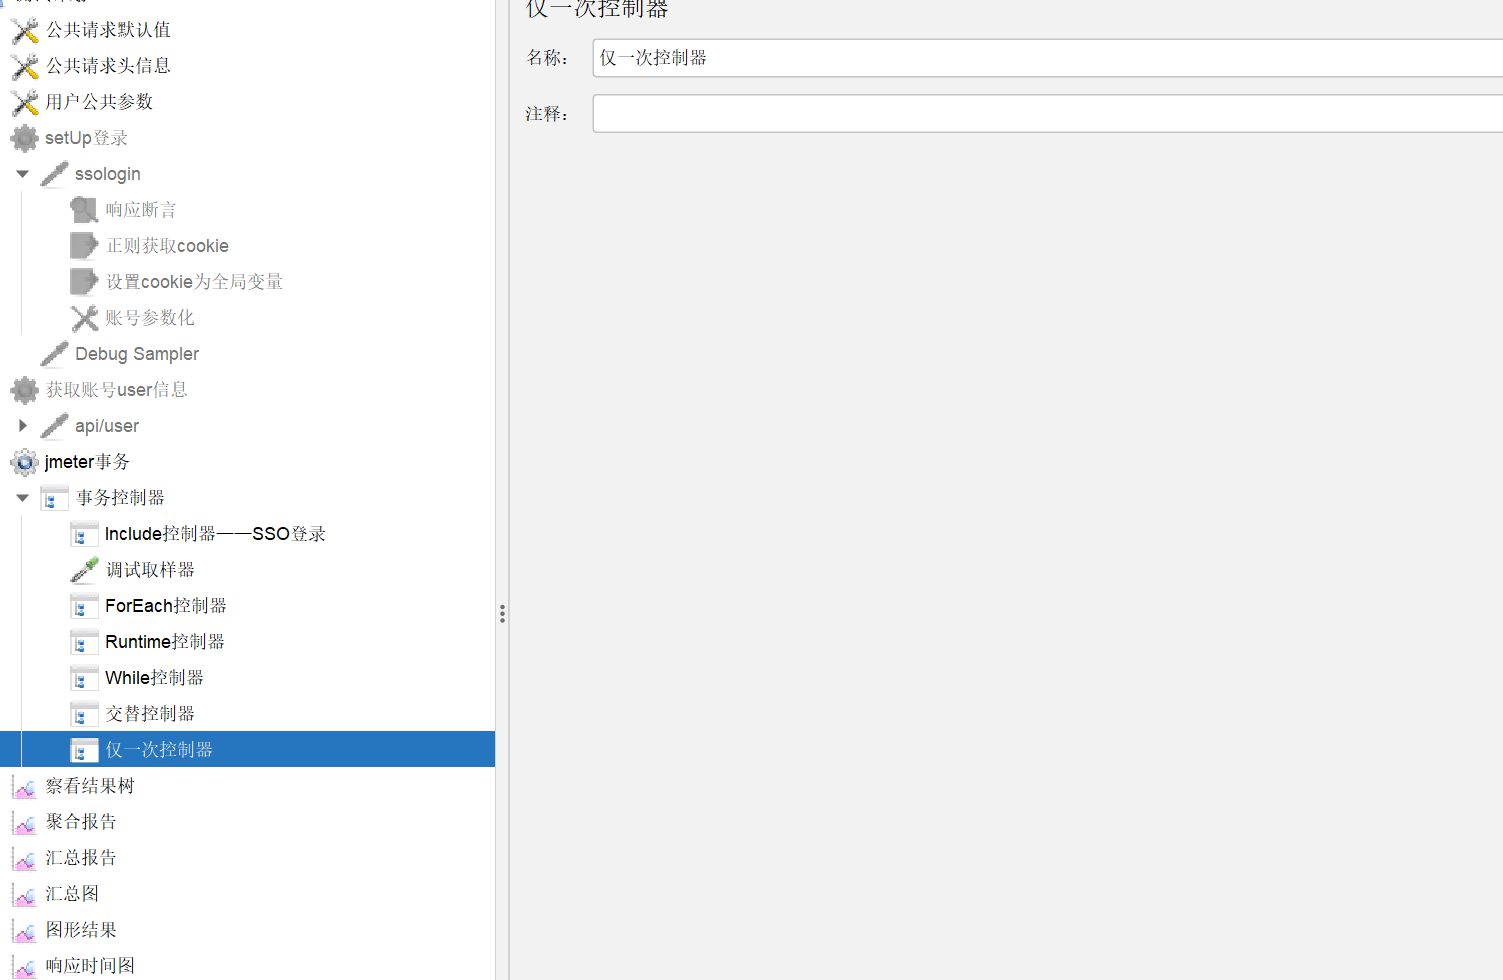Select the ForEach控制器 label
Screen dimensions: 1503x980
[x=166, y=606]
